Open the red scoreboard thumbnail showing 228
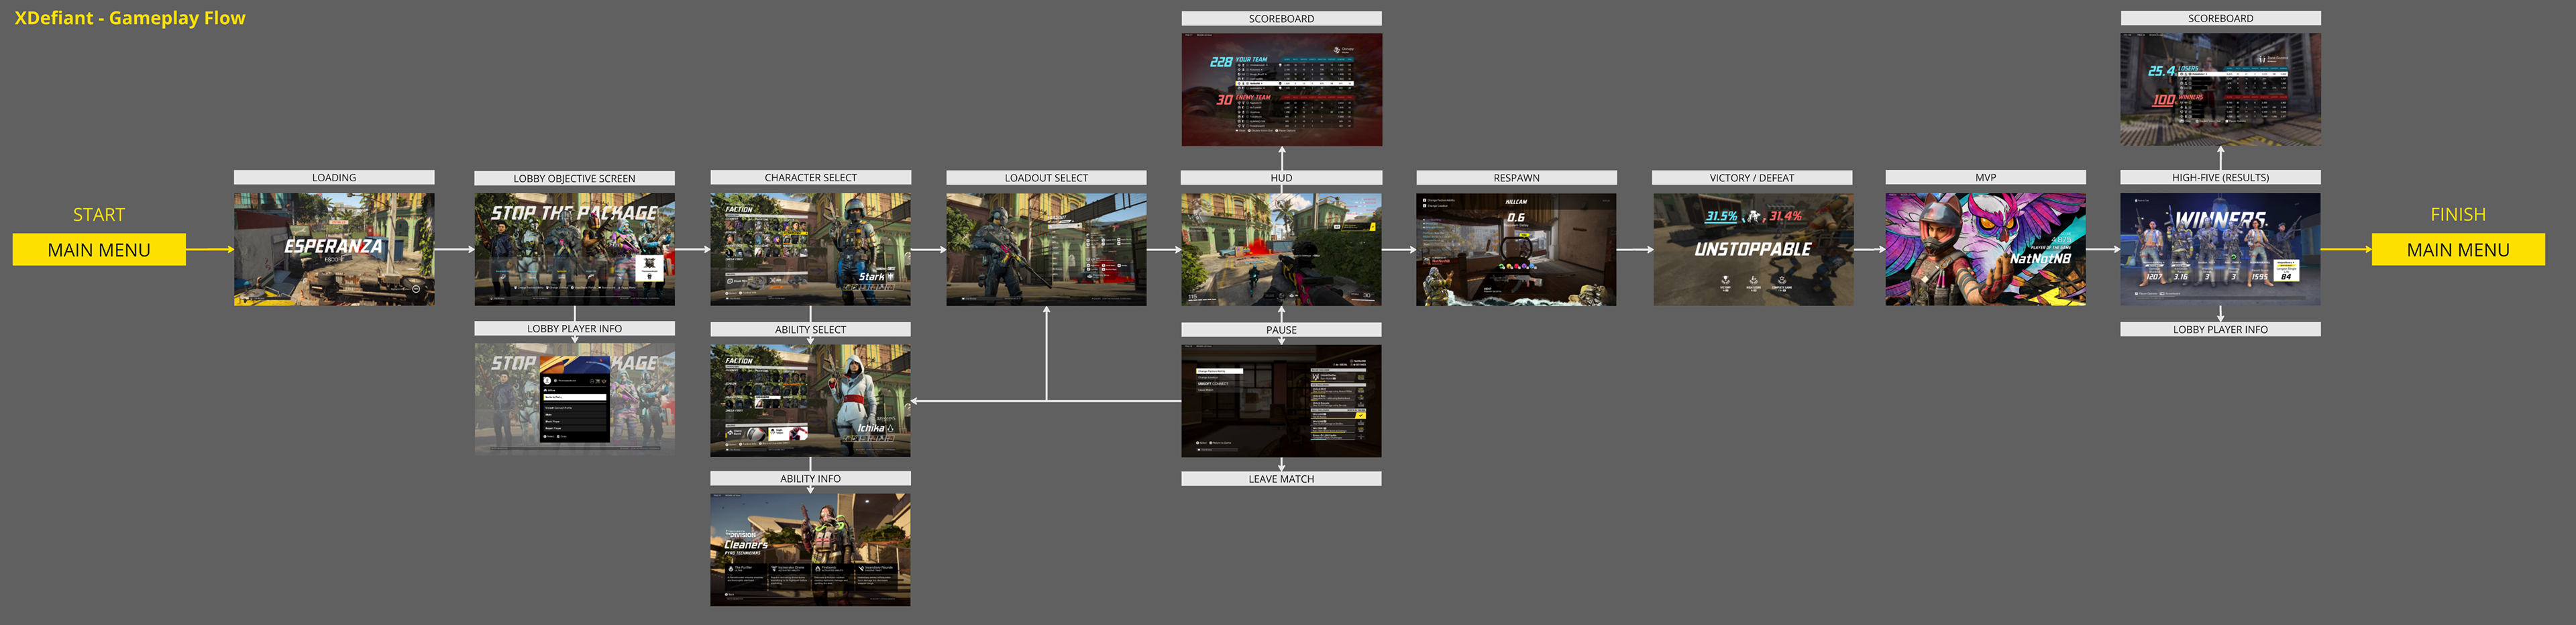Screen dimensions: 2576x625 pyautogui.click(x=1282, y=90)
